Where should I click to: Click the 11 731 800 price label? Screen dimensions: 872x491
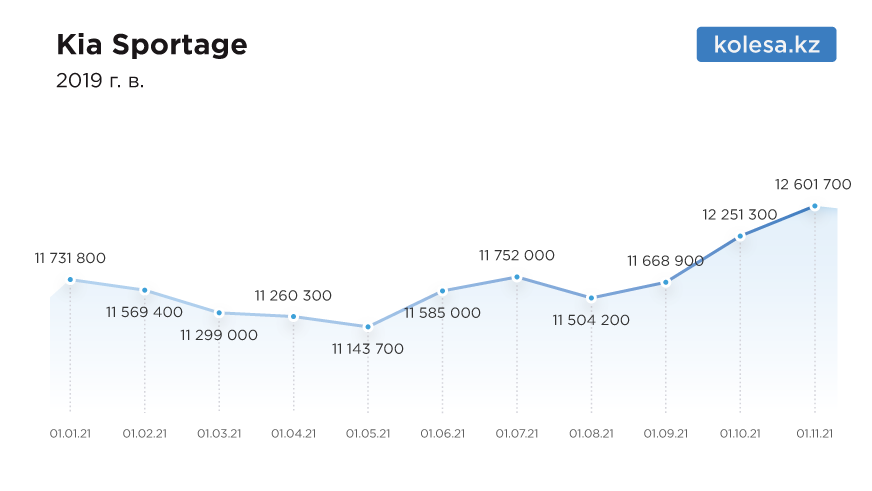[70, 258]
